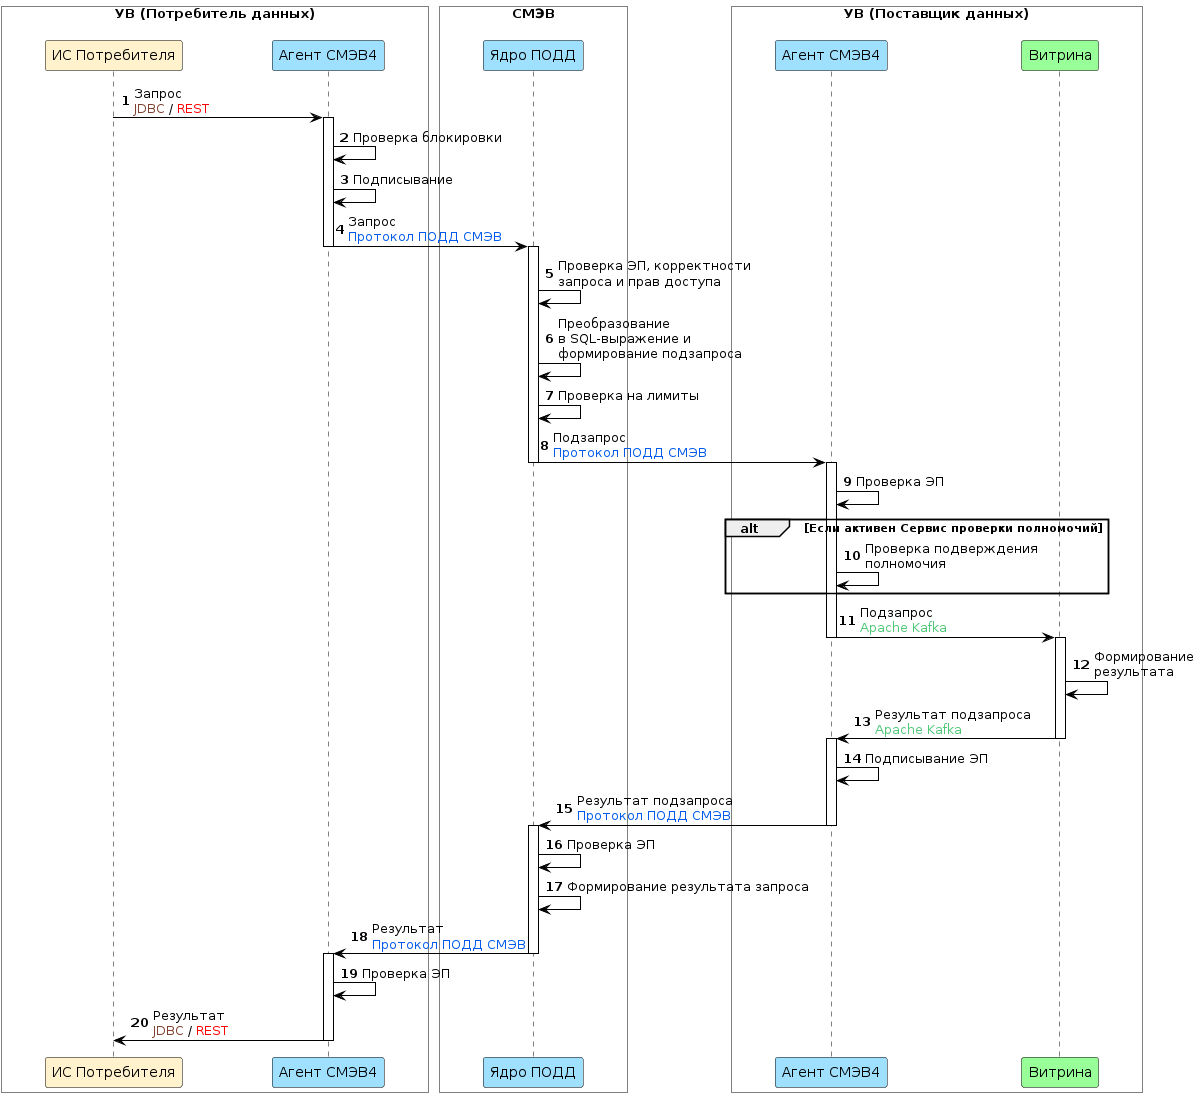
Task: Select the 'Если активен Сервис проверки полномочий' condition
Action: [x=953, y=528]
